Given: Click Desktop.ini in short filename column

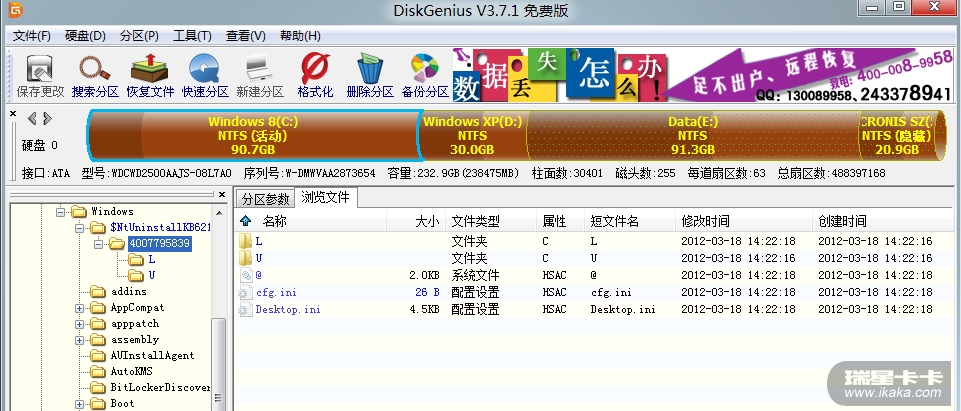Looking at the screenshot, I should point(623,309).
